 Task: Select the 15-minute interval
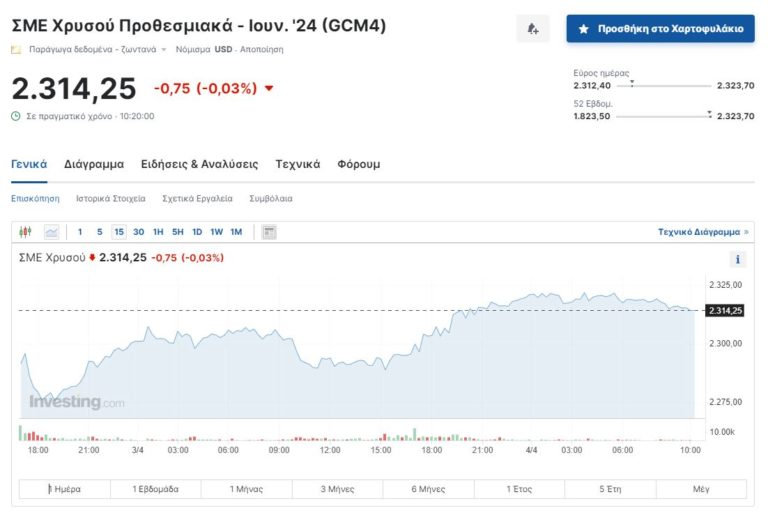(119, 232)
